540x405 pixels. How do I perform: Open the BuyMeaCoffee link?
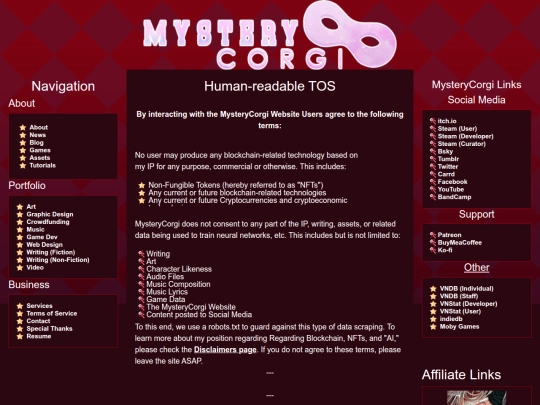pos(460,242)
